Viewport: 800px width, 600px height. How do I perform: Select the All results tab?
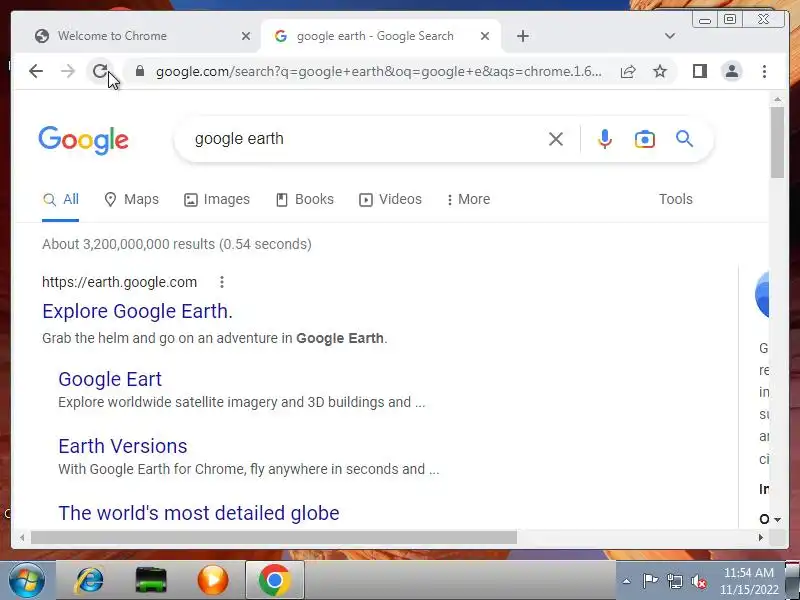[x=60, y=199]
